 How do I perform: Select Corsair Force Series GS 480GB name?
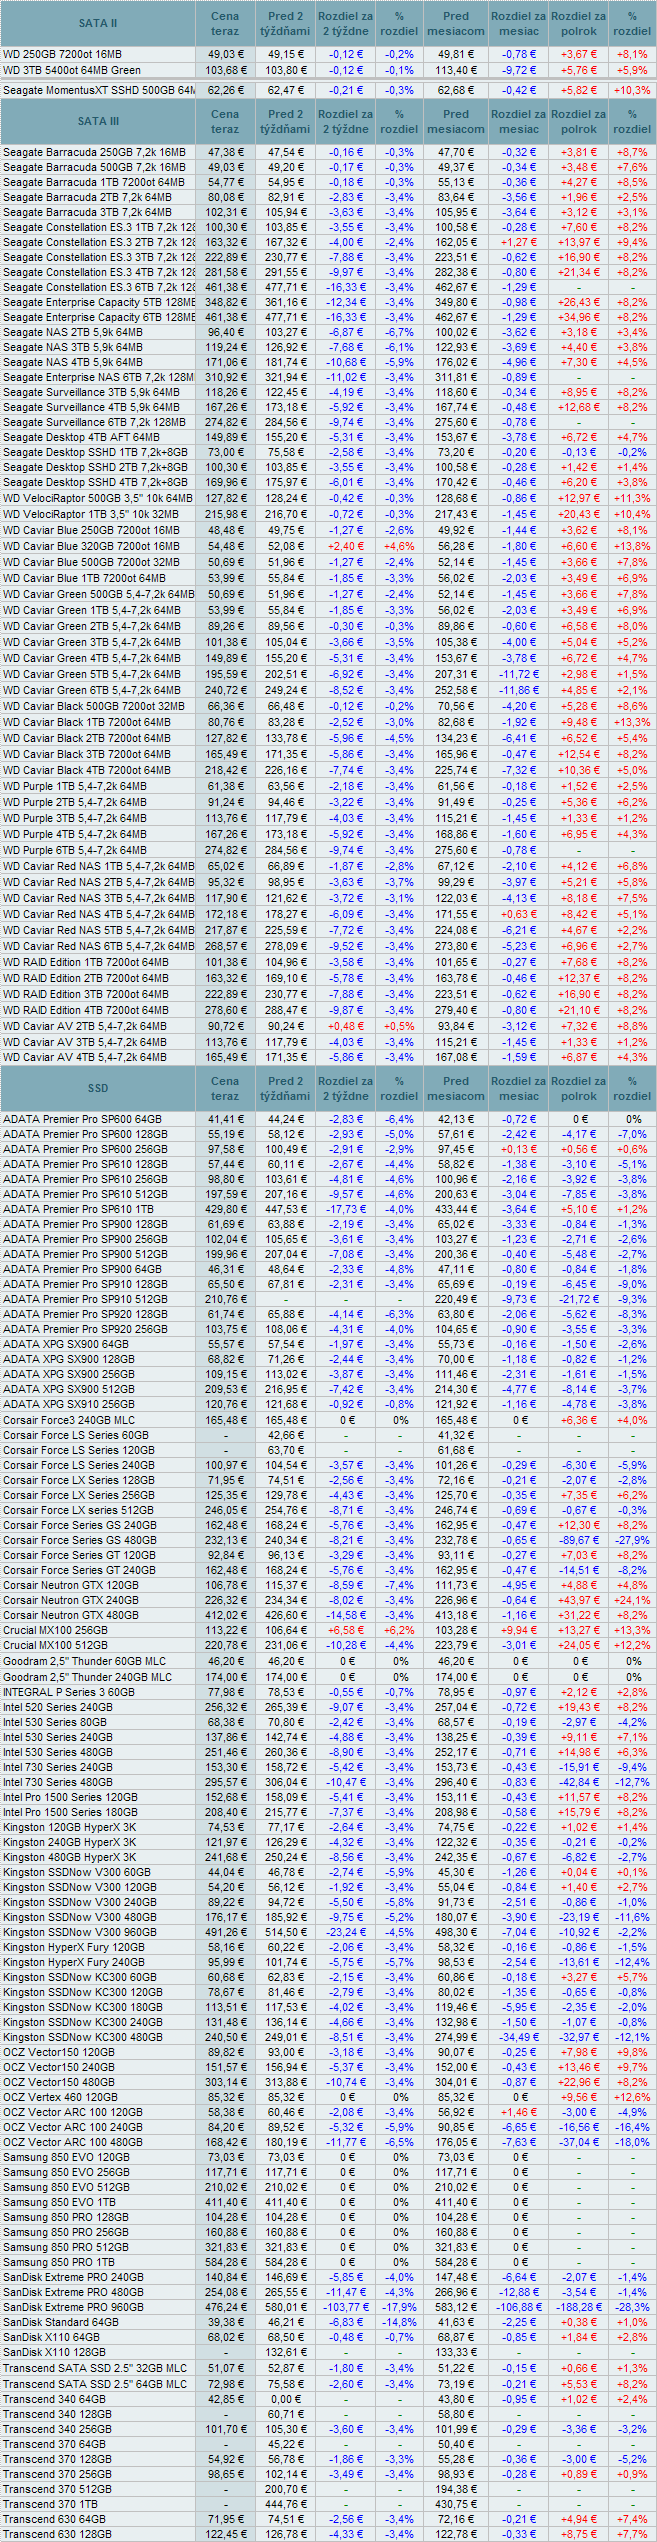click(80, 1541)
